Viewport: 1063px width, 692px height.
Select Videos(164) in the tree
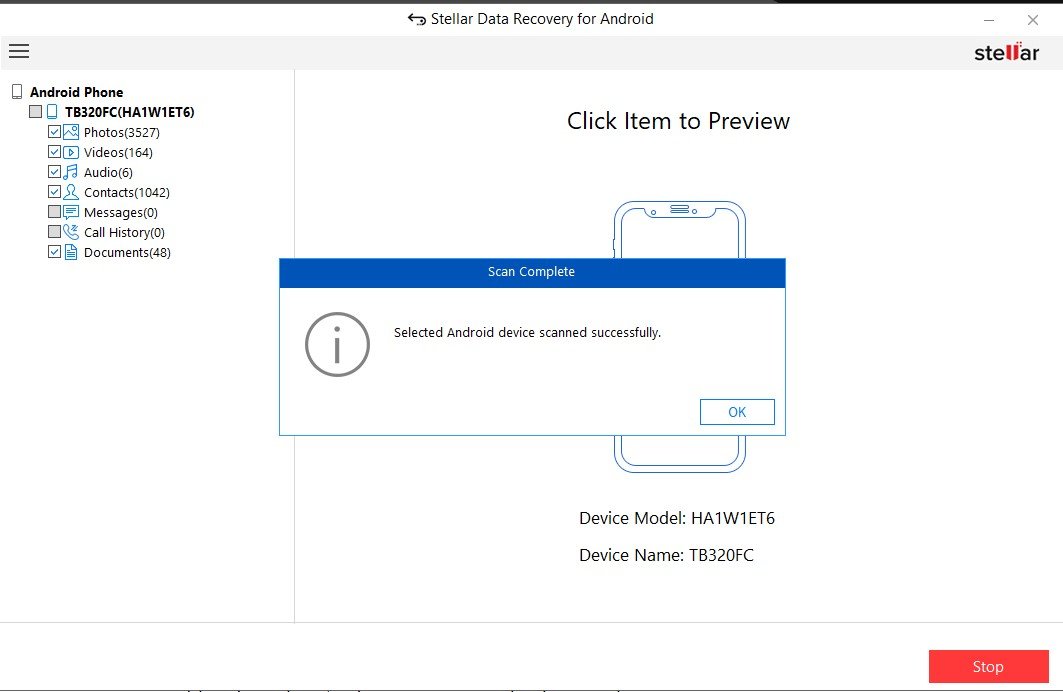click(x=118, y=152)
